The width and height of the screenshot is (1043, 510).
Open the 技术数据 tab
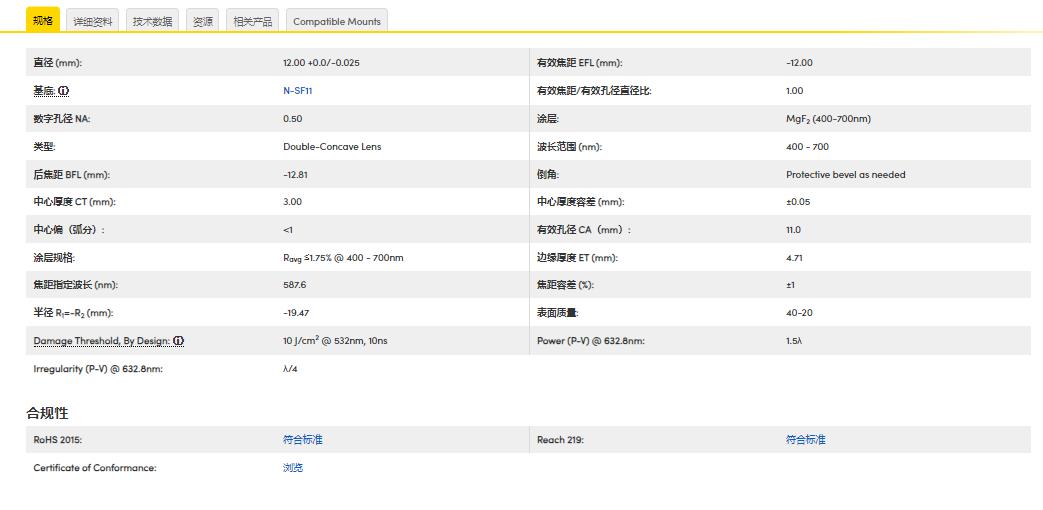tap(153, 21)
